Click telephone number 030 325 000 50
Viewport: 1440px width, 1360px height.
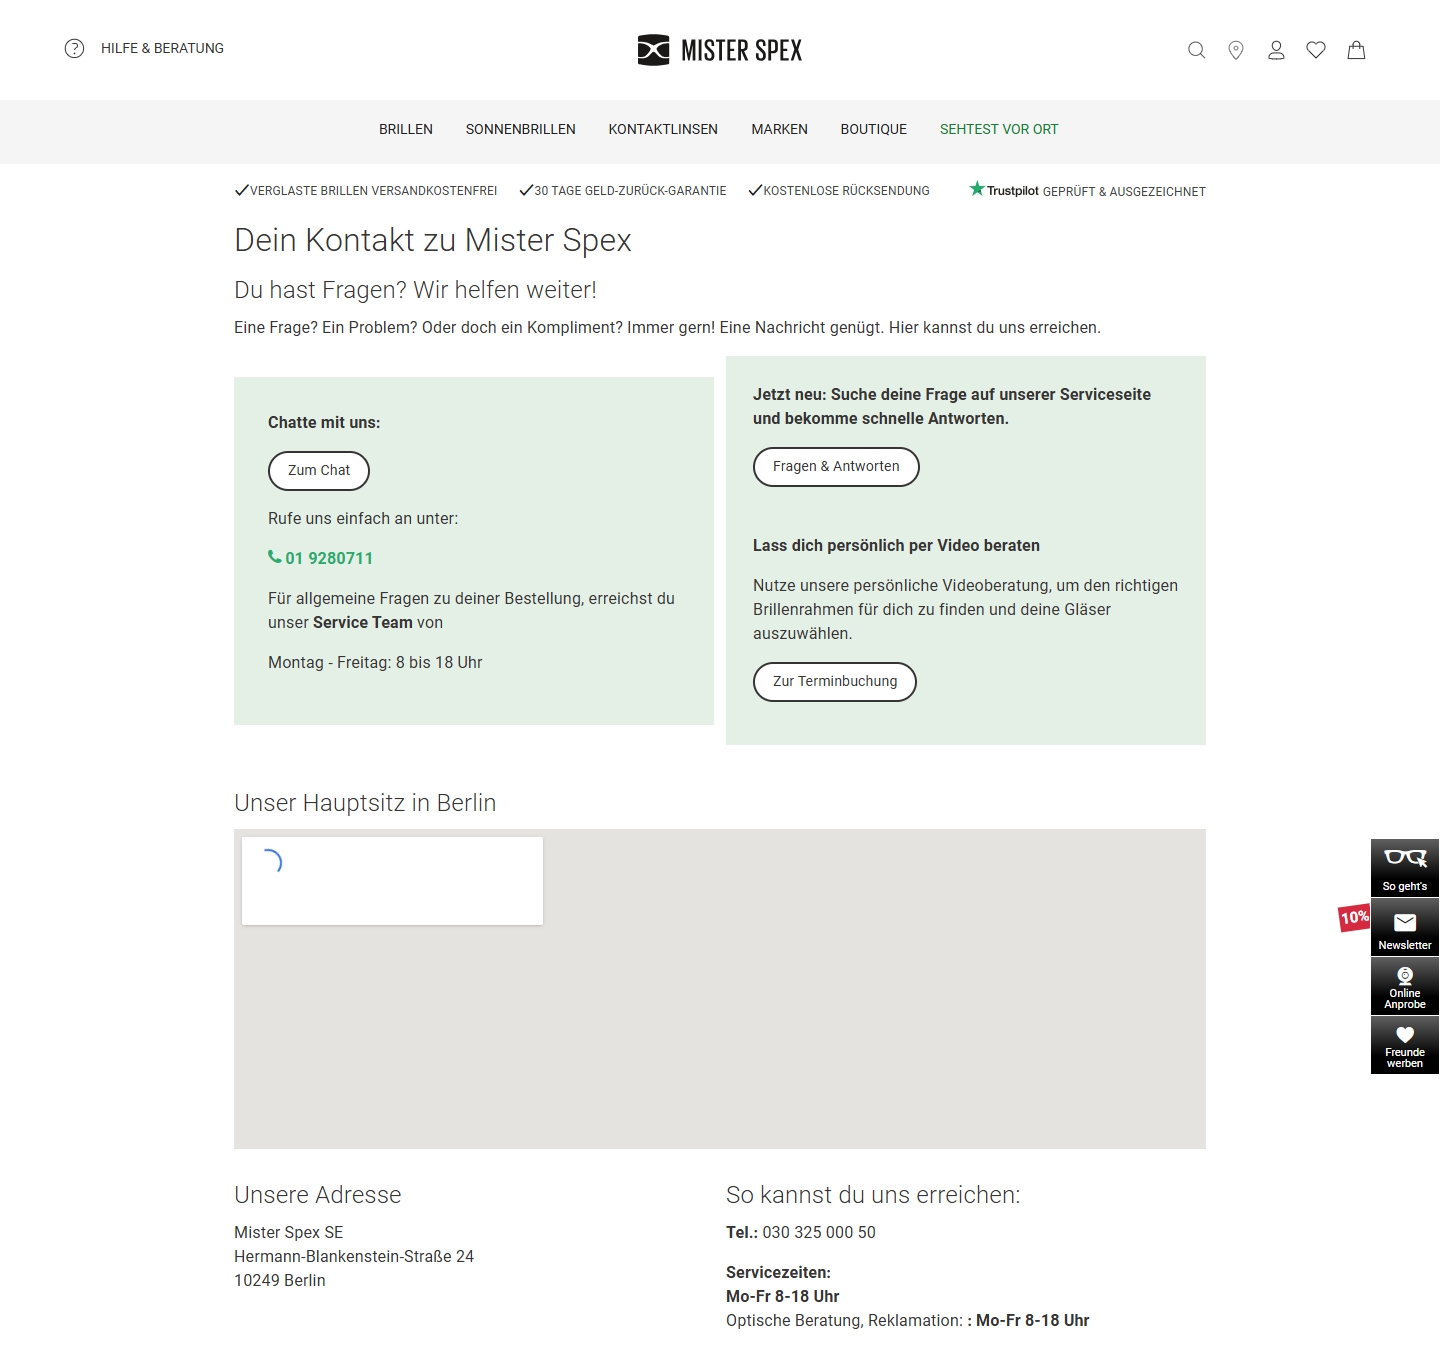(819, 1232)
